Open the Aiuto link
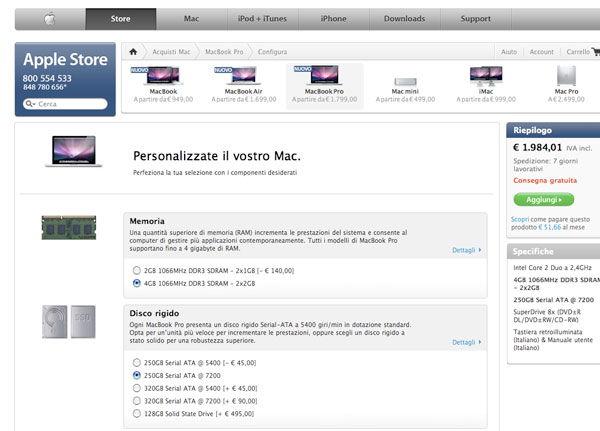Viewport: 600px width, 431px height. click(509, 52)
